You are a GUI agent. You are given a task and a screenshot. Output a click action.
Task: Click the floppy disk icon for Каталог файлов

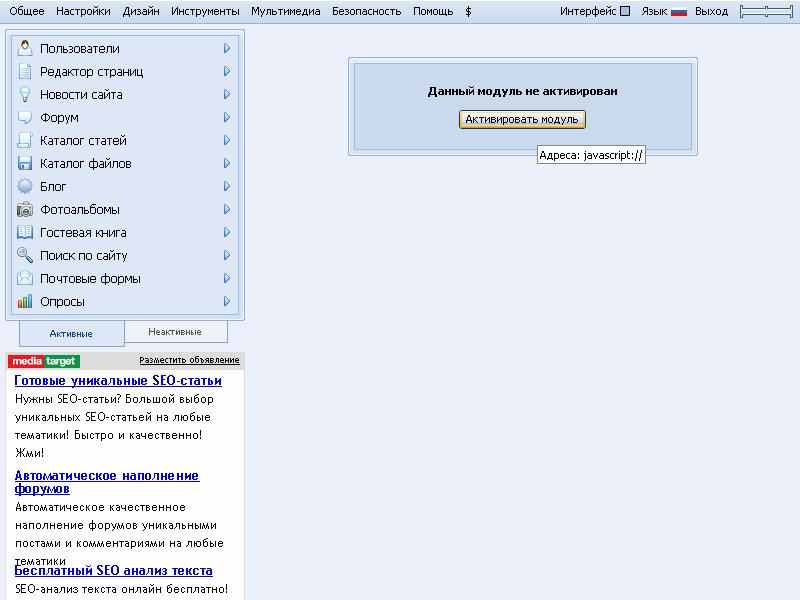(x=24, y=163)
